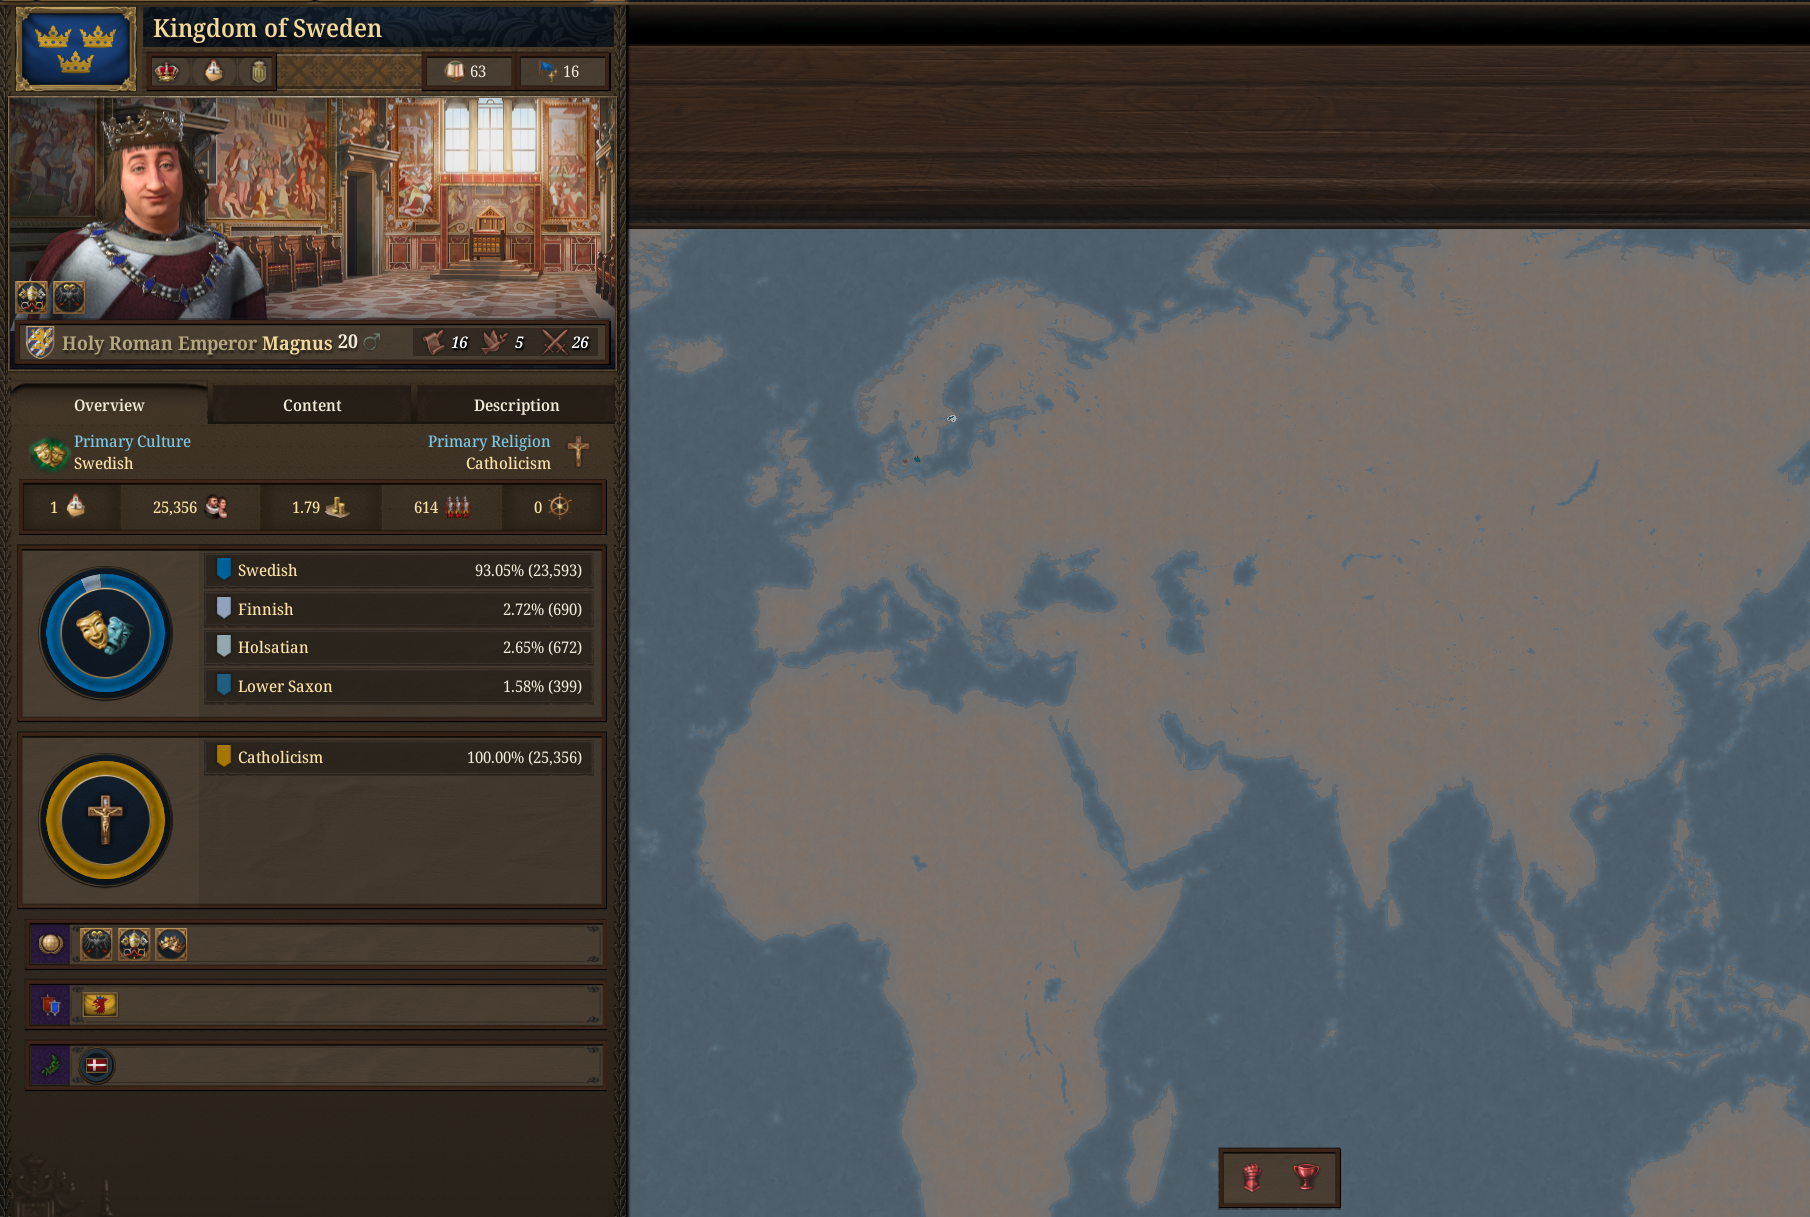Click the culture pie chart with masks

point(106,633)
